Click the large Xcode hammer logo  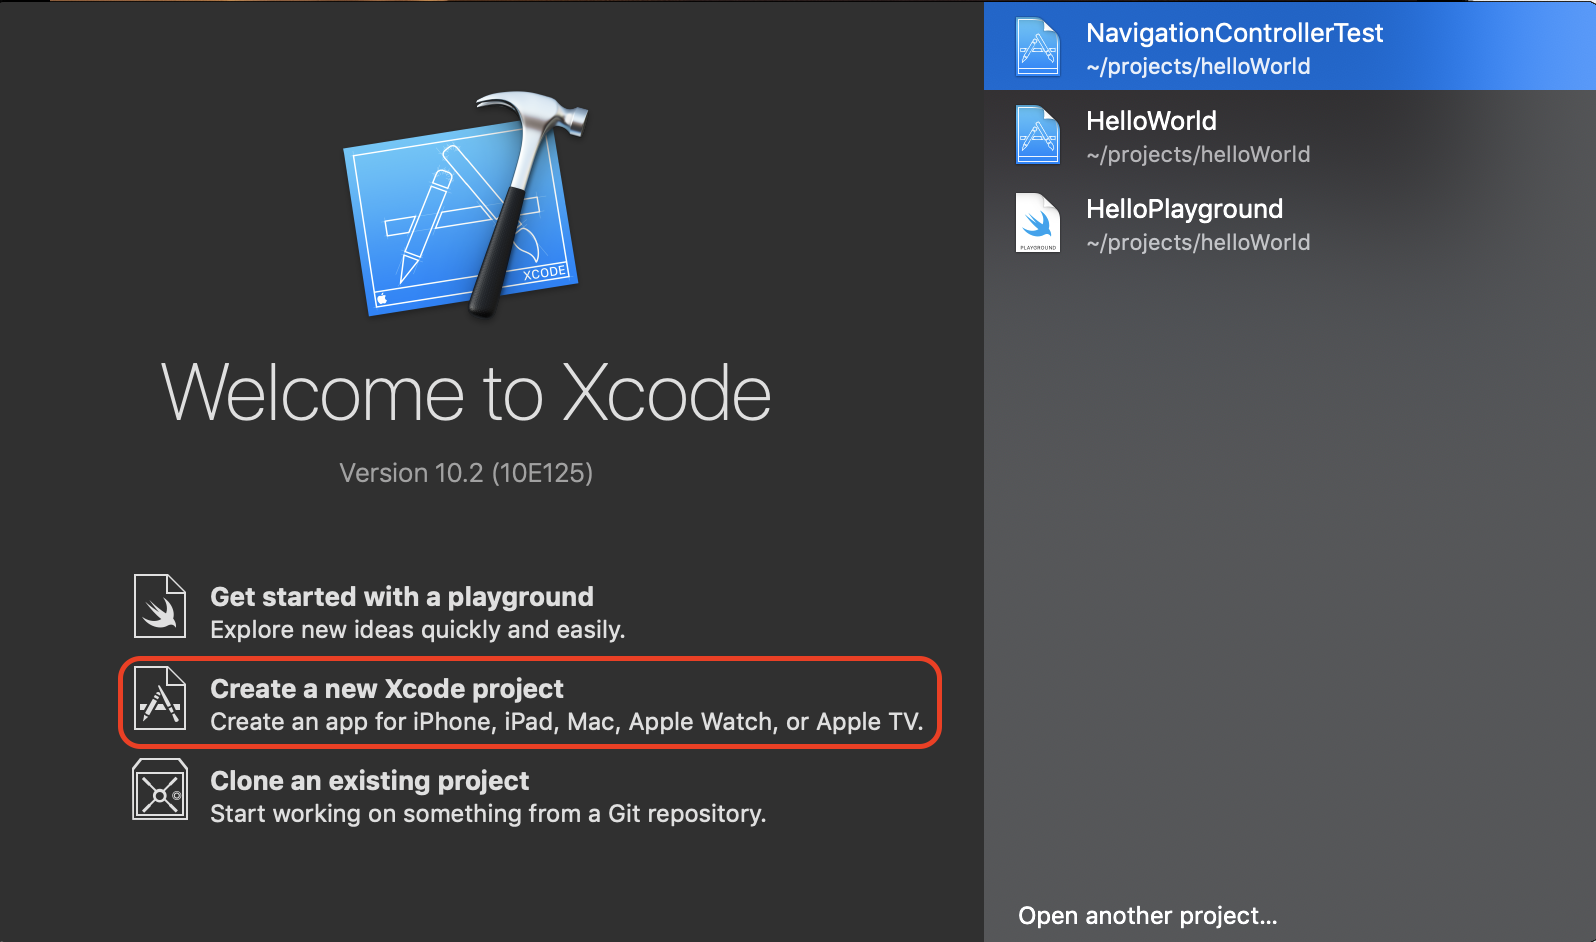pyautogui.click(x=466, y=205)
